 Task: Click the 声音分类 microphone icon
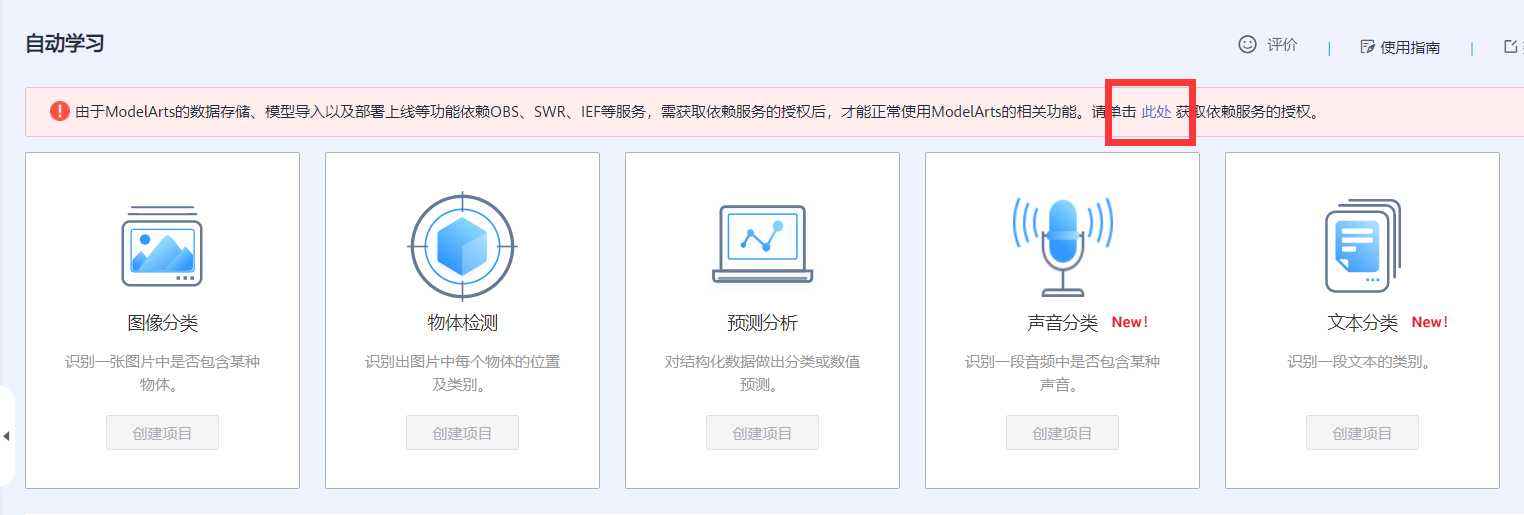[1062, 246]
